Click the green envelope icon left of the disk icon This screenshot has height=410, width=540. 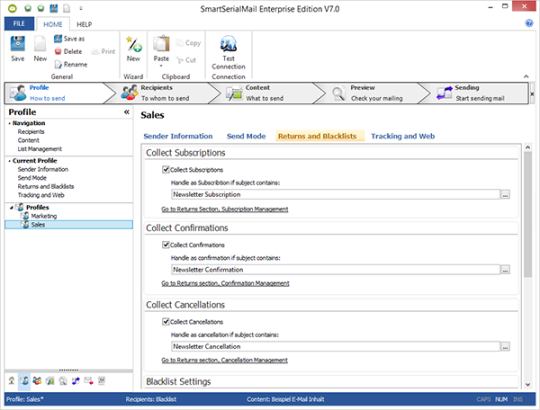point(41,8)
